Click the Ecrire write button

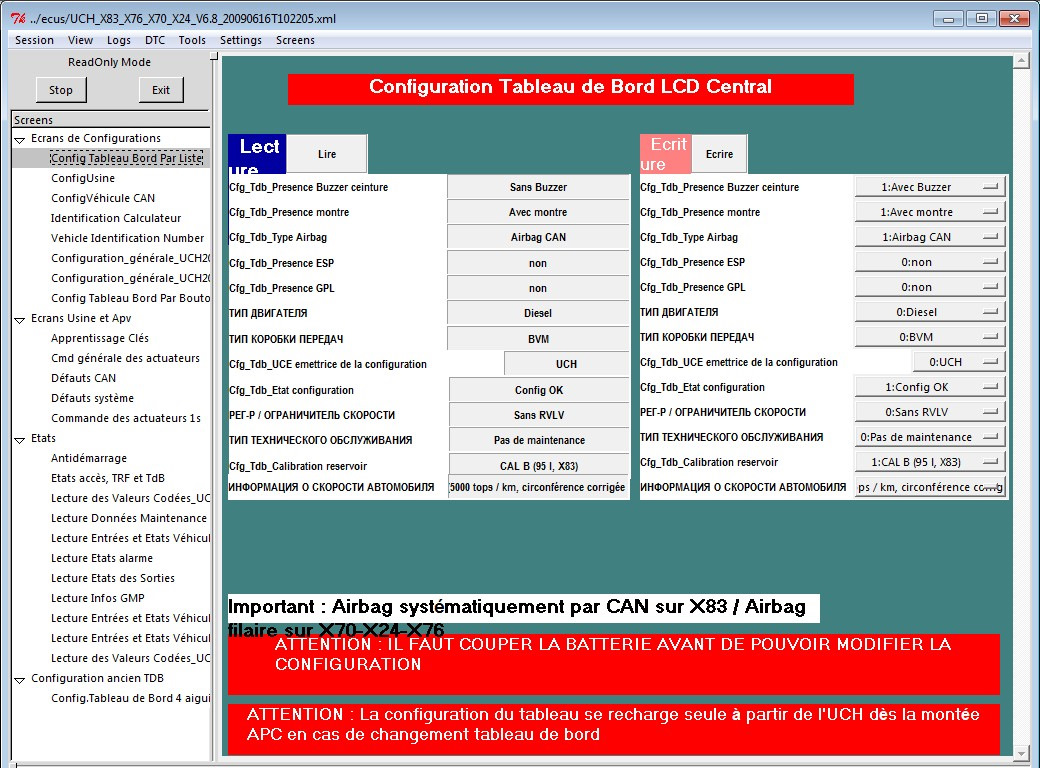click(719, 154)
